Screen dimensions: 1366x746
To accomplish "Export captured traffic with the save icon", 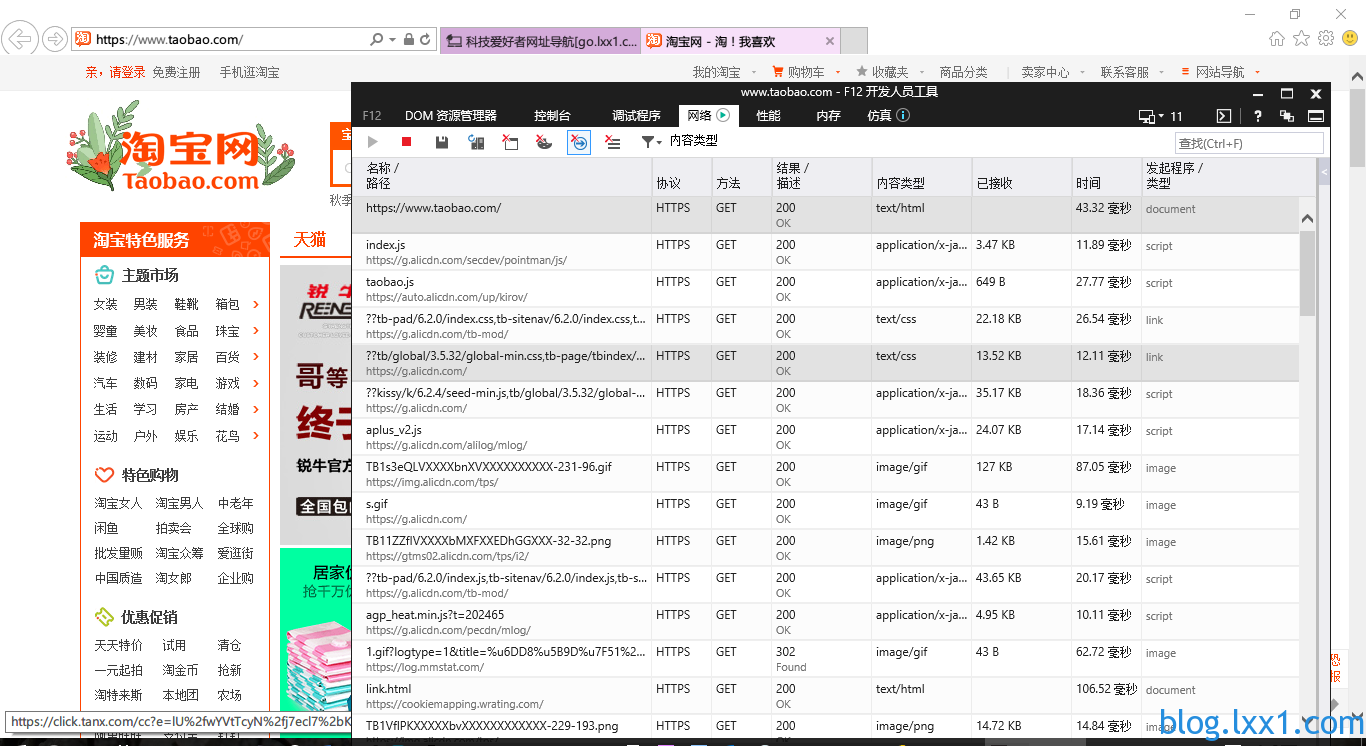I will click(442, 142).
